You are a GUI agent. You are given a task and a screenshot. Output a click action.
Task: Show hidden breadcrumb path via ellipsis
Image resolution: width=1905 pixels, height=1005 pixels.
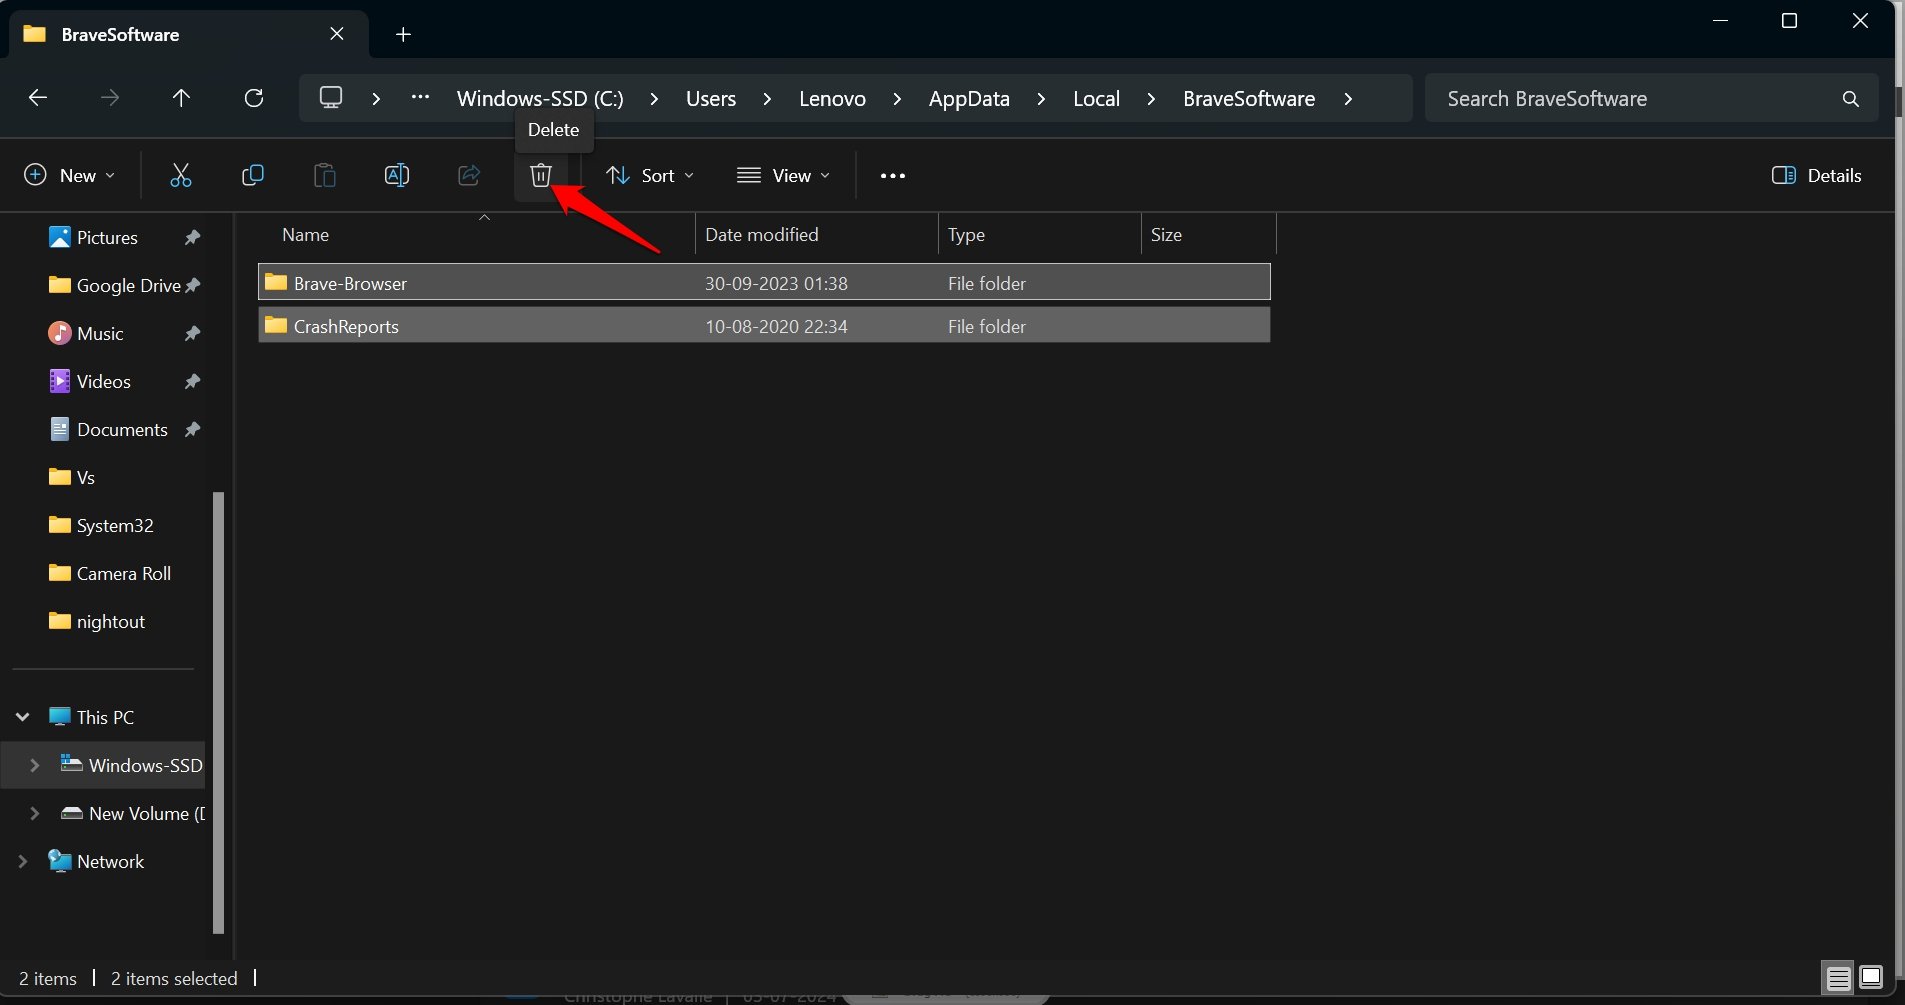click(x=421, y=98)
